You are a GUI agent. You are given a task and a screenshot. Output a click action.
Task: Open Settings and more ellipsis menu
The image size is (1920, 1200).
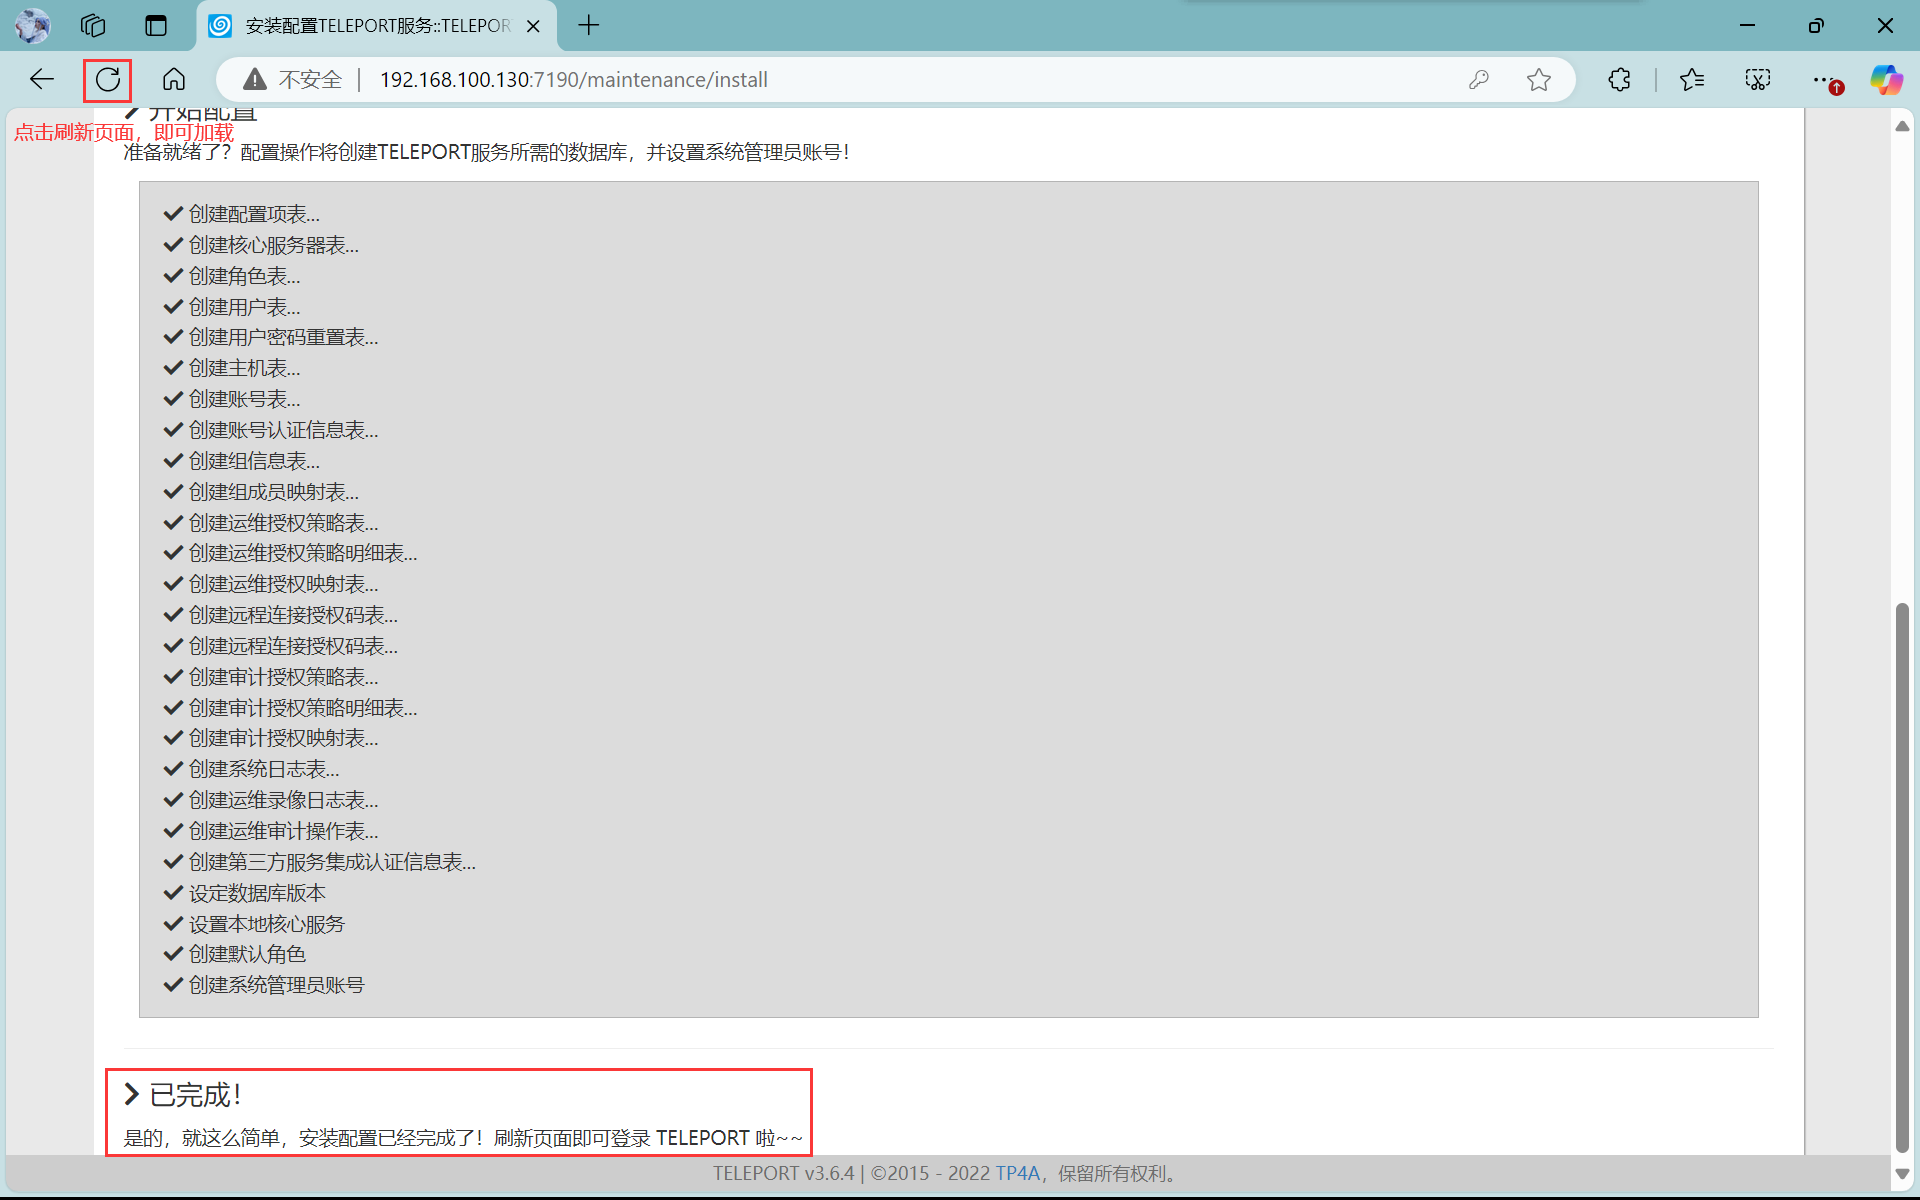pyautogui.click(x=1824, y=80)
